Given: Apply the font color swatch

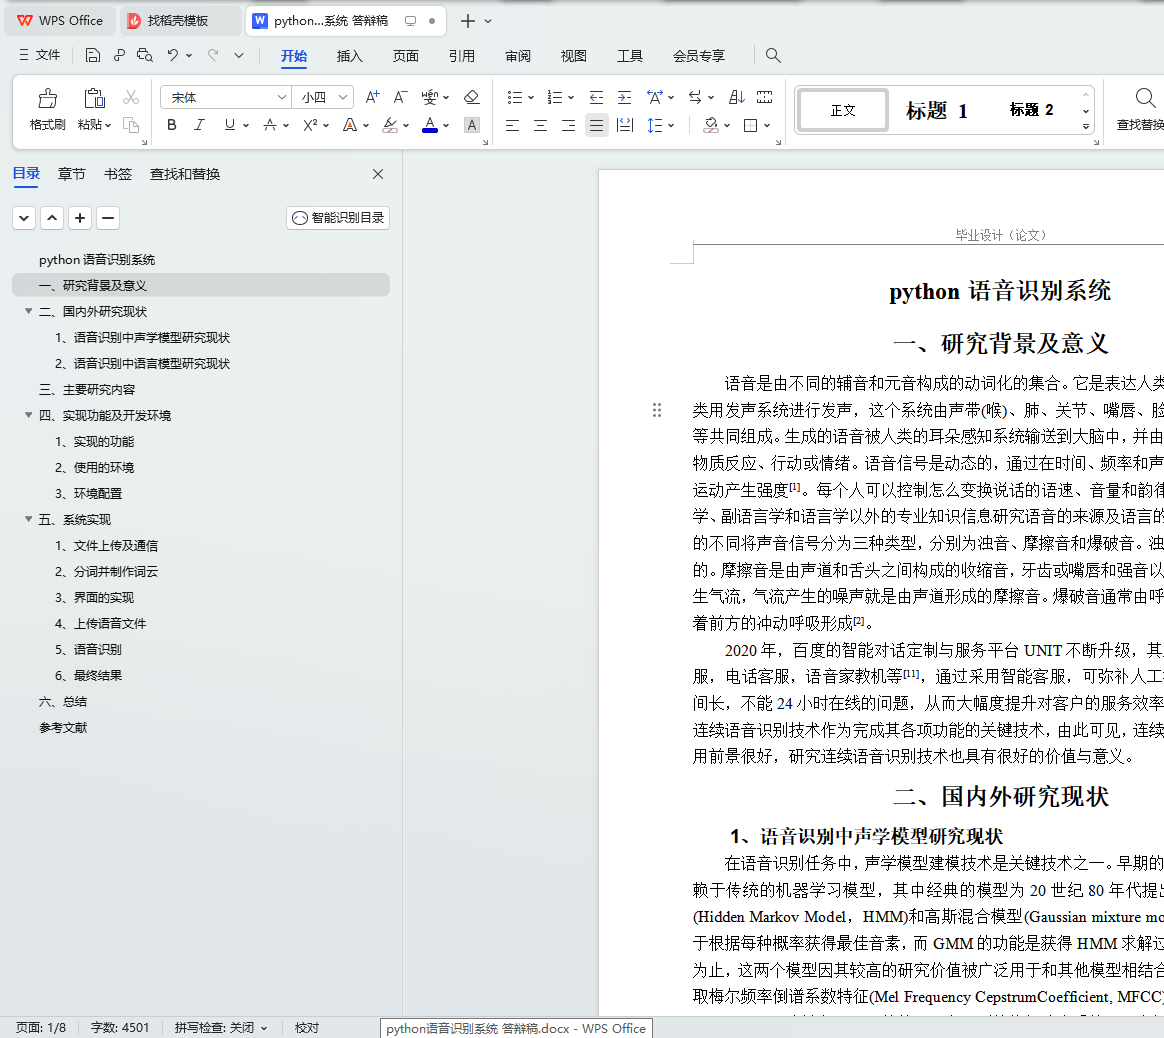Looking at the screenshot, I should 430,125.
